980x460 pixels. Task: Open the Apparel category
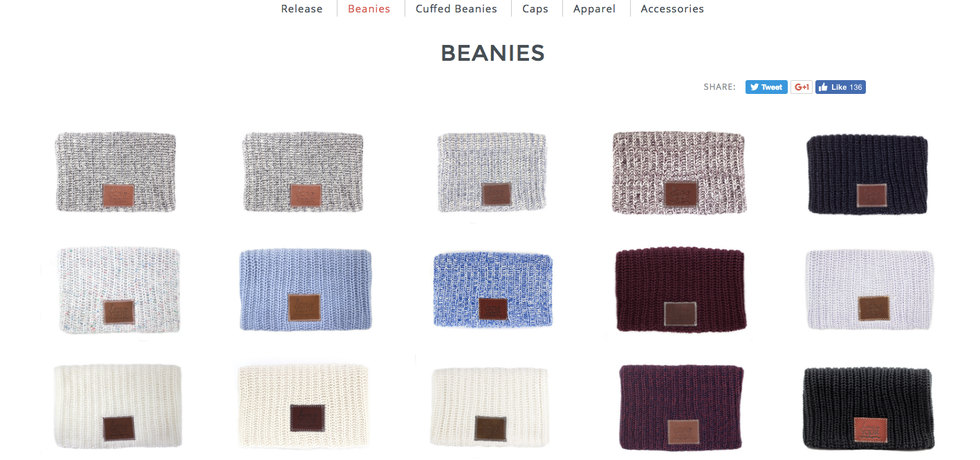[x=594, y=9]
